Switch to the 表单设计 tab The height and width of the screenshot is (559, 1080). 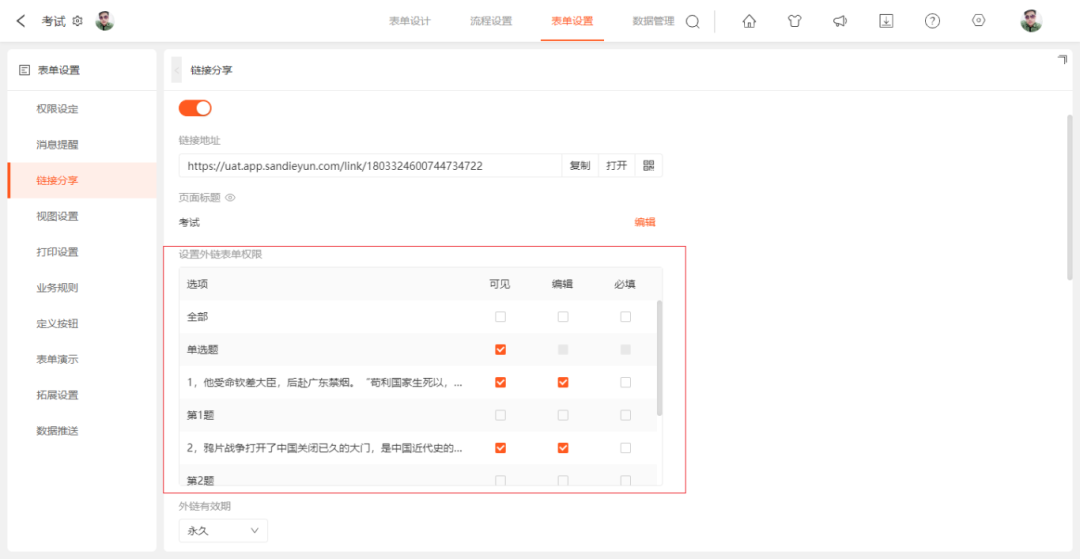(x=410, y=21)
